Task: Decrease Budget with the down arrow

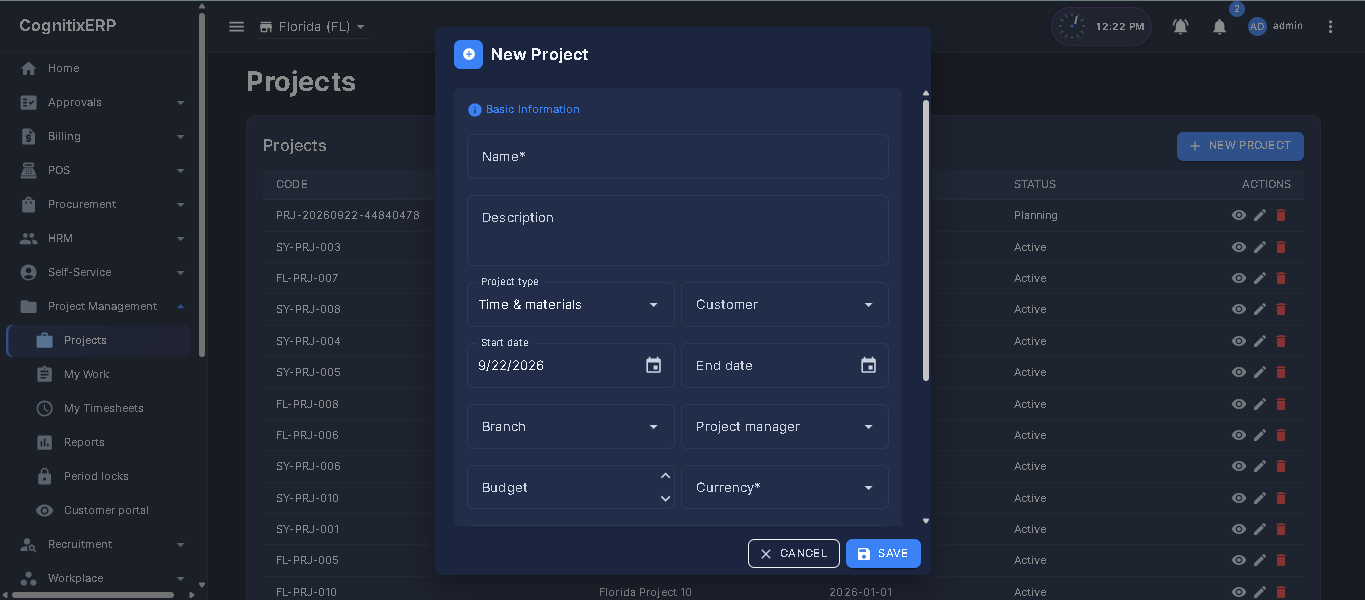Action: click(666, 498)
